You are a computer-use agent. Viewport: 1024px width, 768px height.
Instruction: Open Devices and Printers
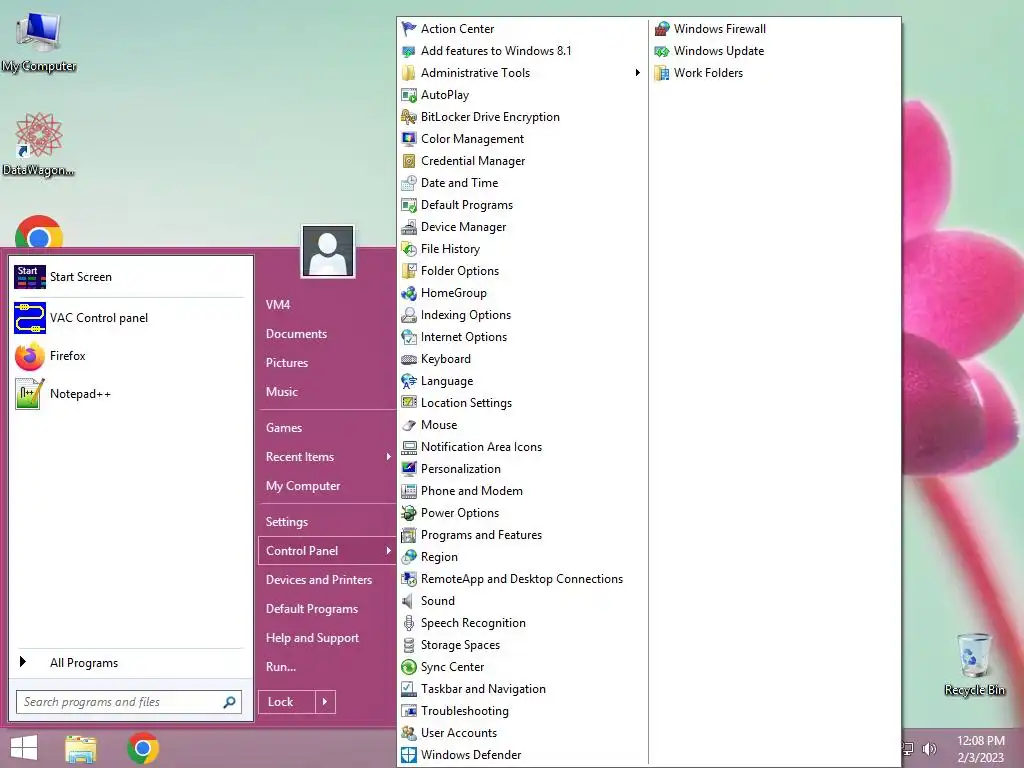[x=319, y=580]
